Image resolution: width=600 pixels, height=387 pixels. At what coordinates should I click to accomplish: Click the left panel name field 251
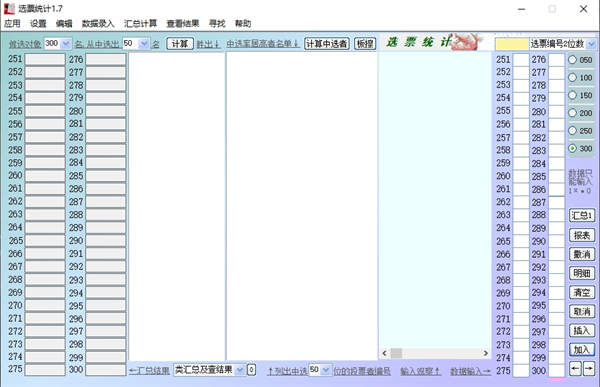[x=45, y=59]
